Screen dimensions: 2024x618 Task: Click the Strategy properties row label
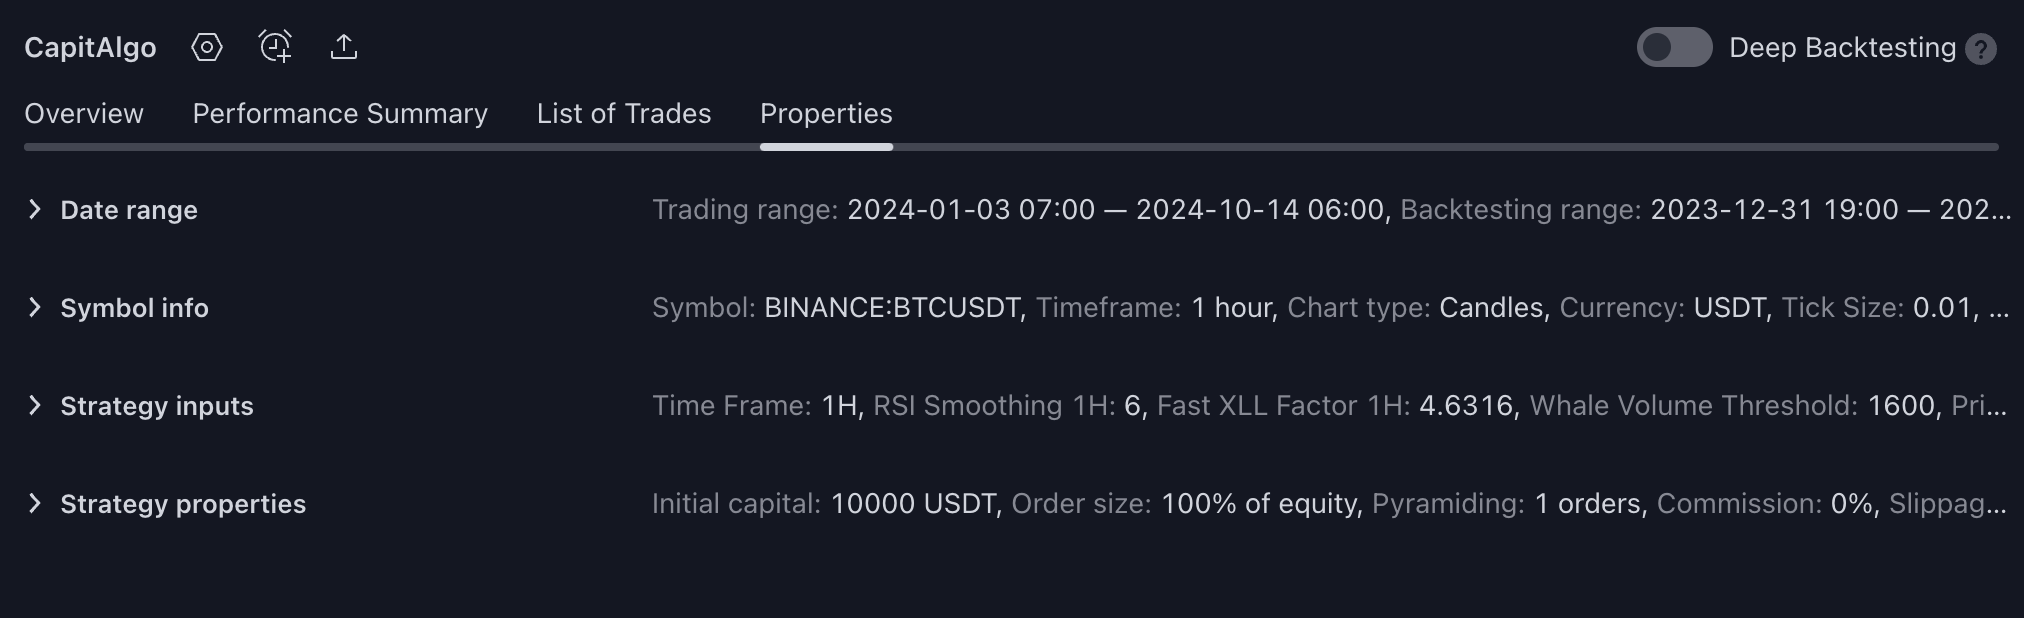point(183,504)
